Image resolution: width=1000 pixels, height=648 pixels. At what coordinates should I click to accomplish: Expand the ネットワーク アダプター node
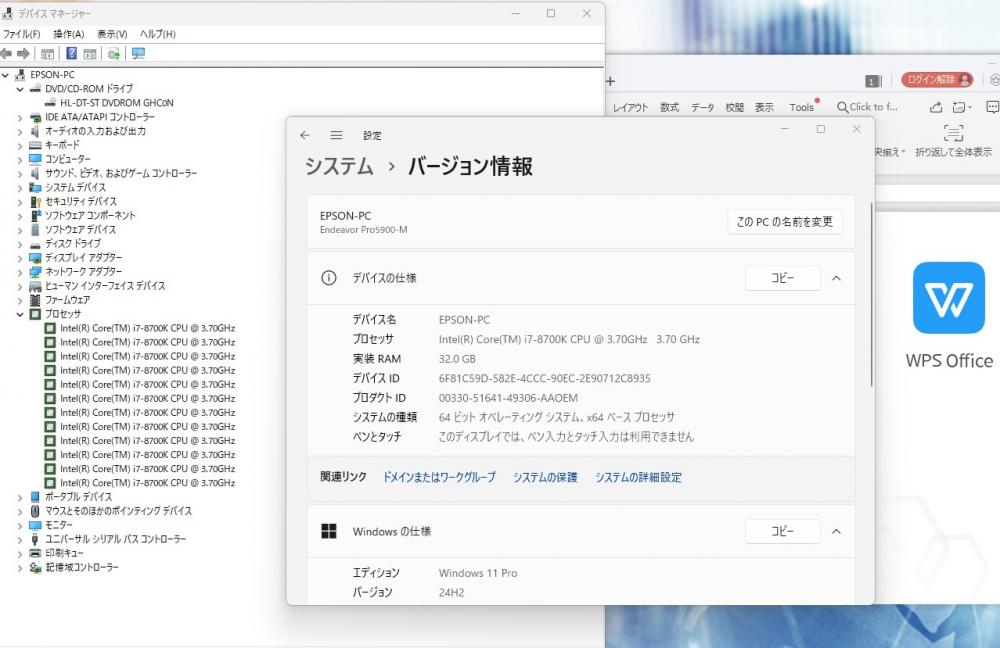(x=20, y=272)
